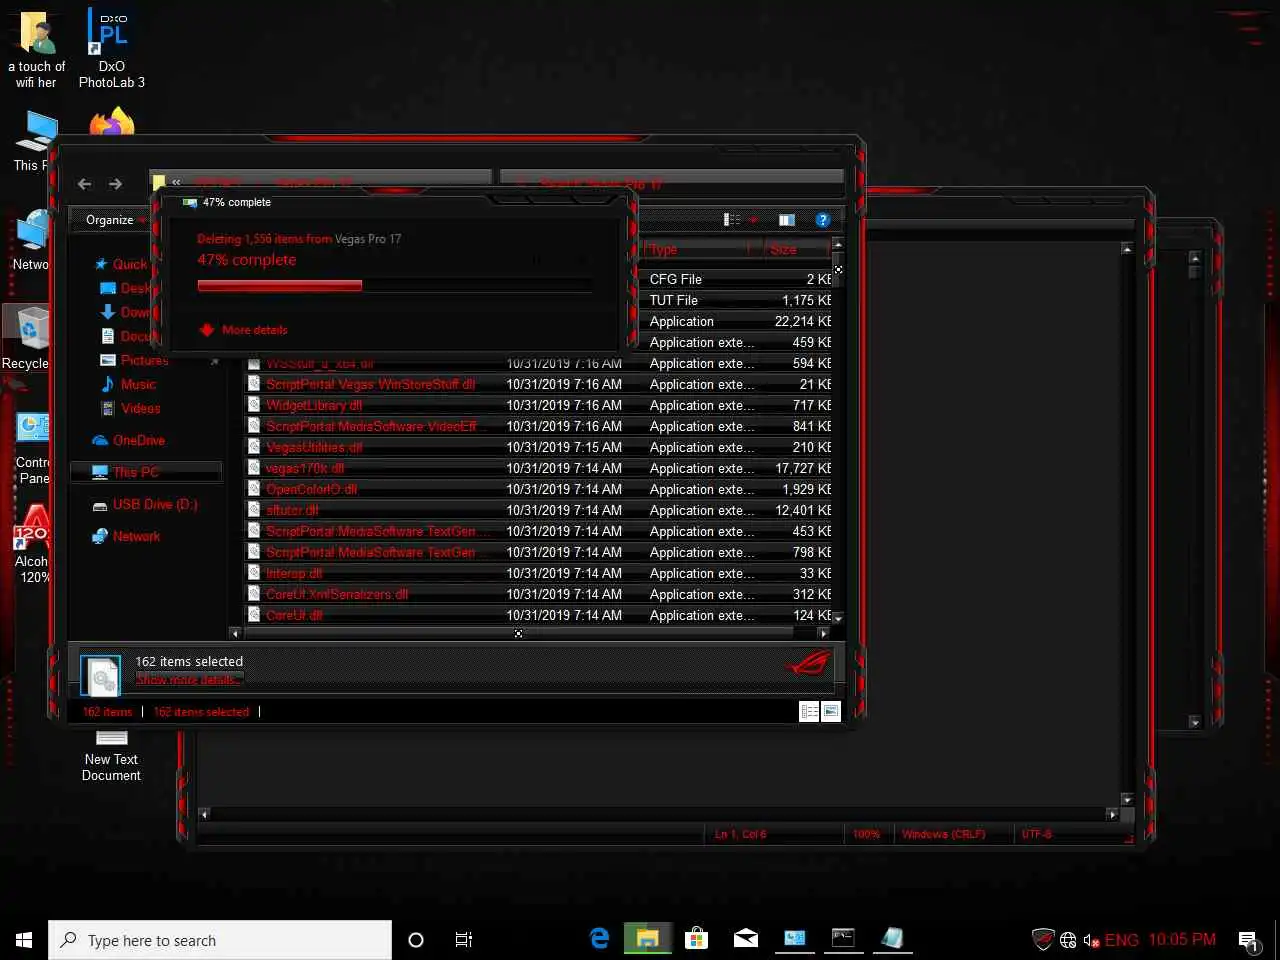1280x960 pixels.
Task: Click the 22,214 KB size cell
Action: coord(802,321)
